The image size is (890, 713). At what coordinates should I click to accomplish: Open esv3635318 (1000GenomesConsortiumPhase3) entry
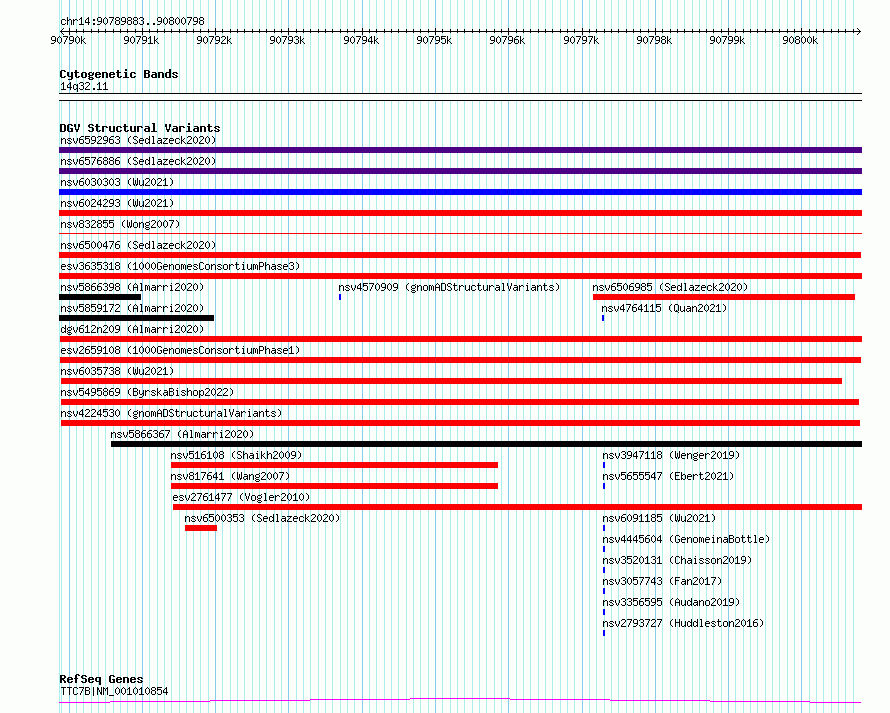[180, 266]
